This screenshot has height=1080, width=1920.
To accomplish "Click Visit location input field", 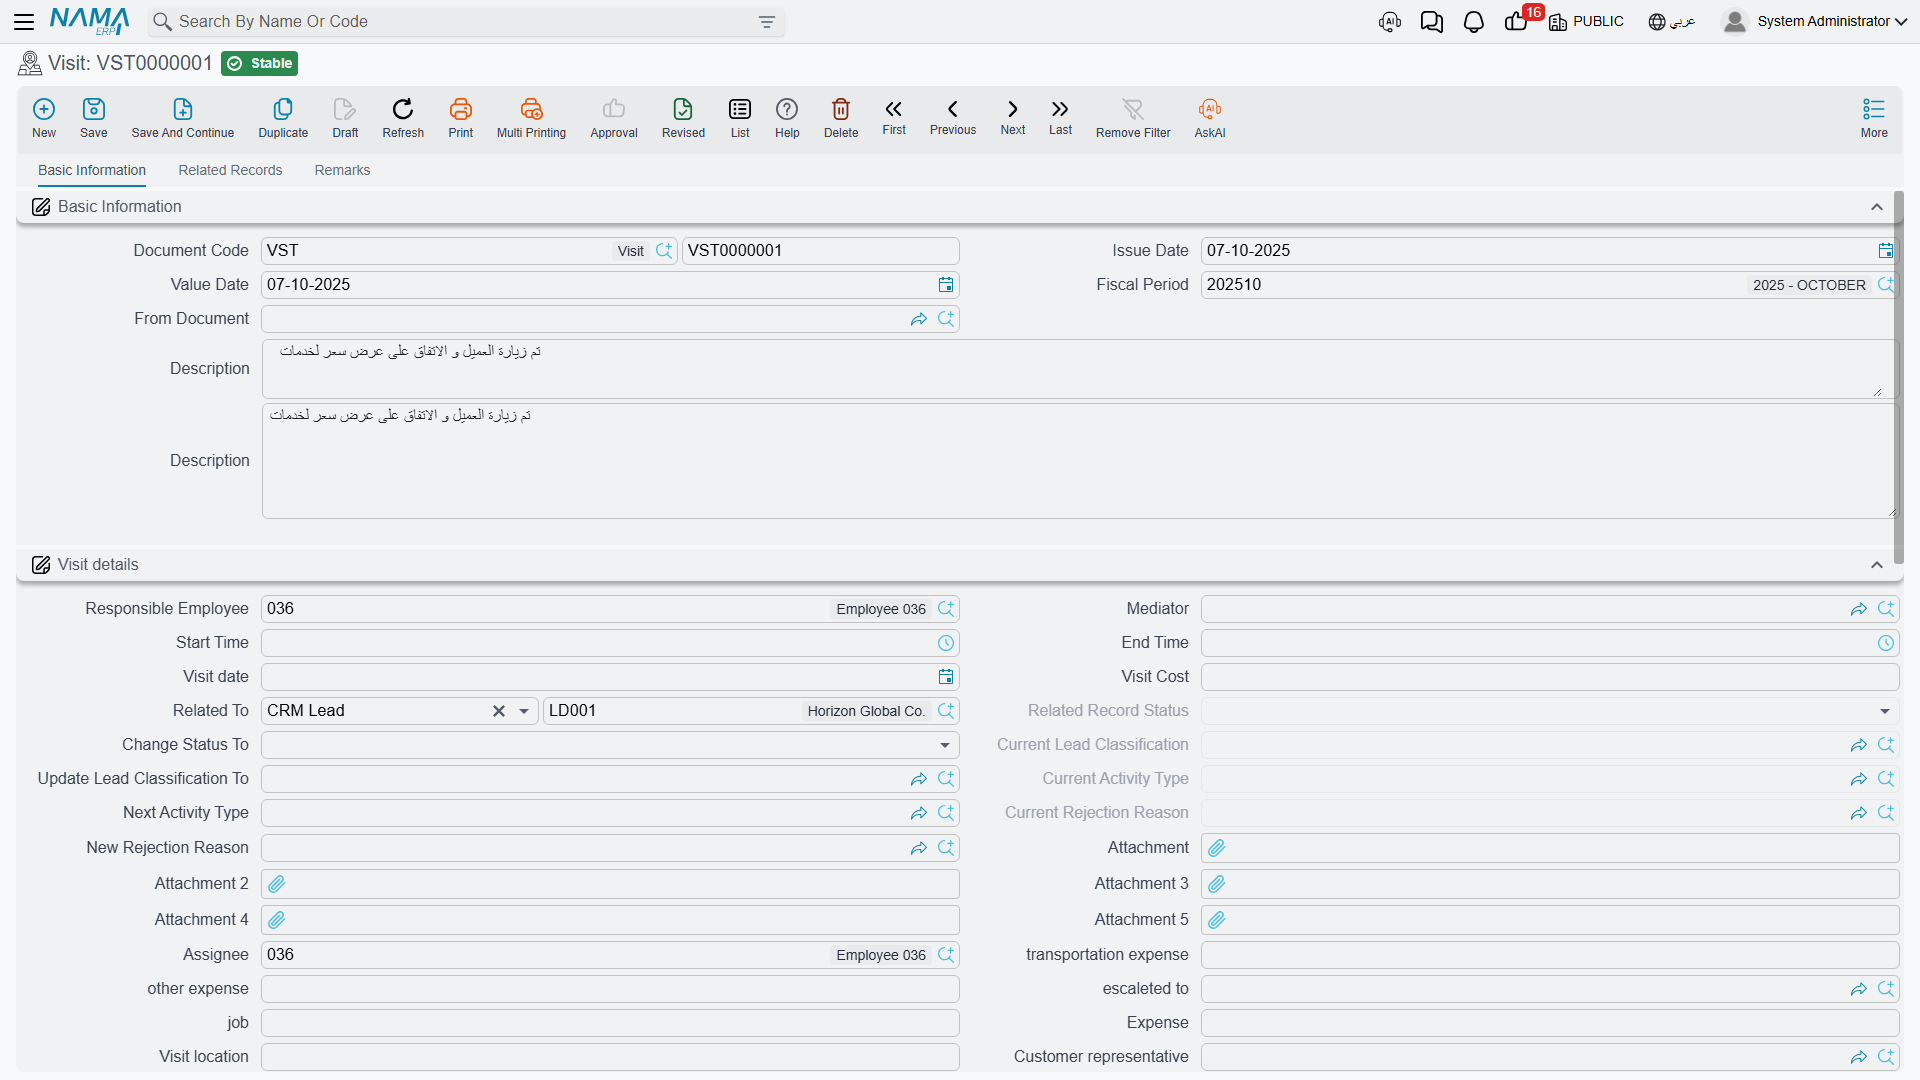I will pos(610,1057).
